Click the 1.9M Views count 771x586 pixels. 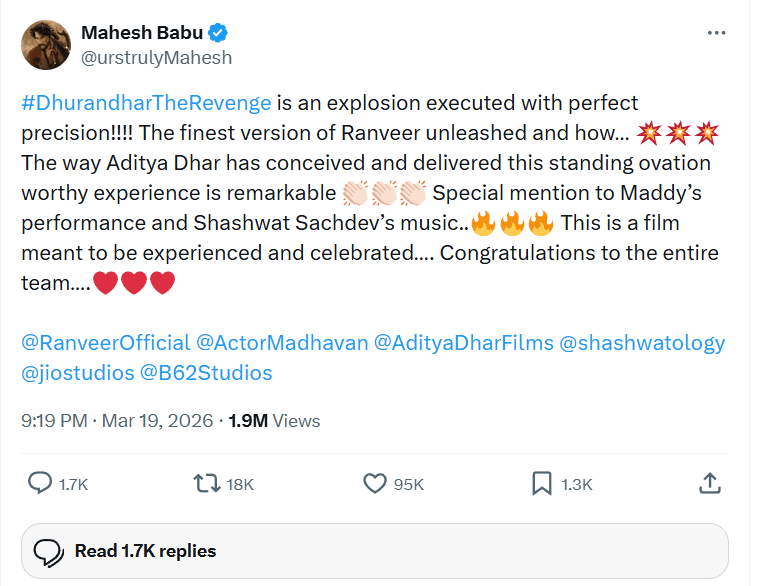(274, 421)
